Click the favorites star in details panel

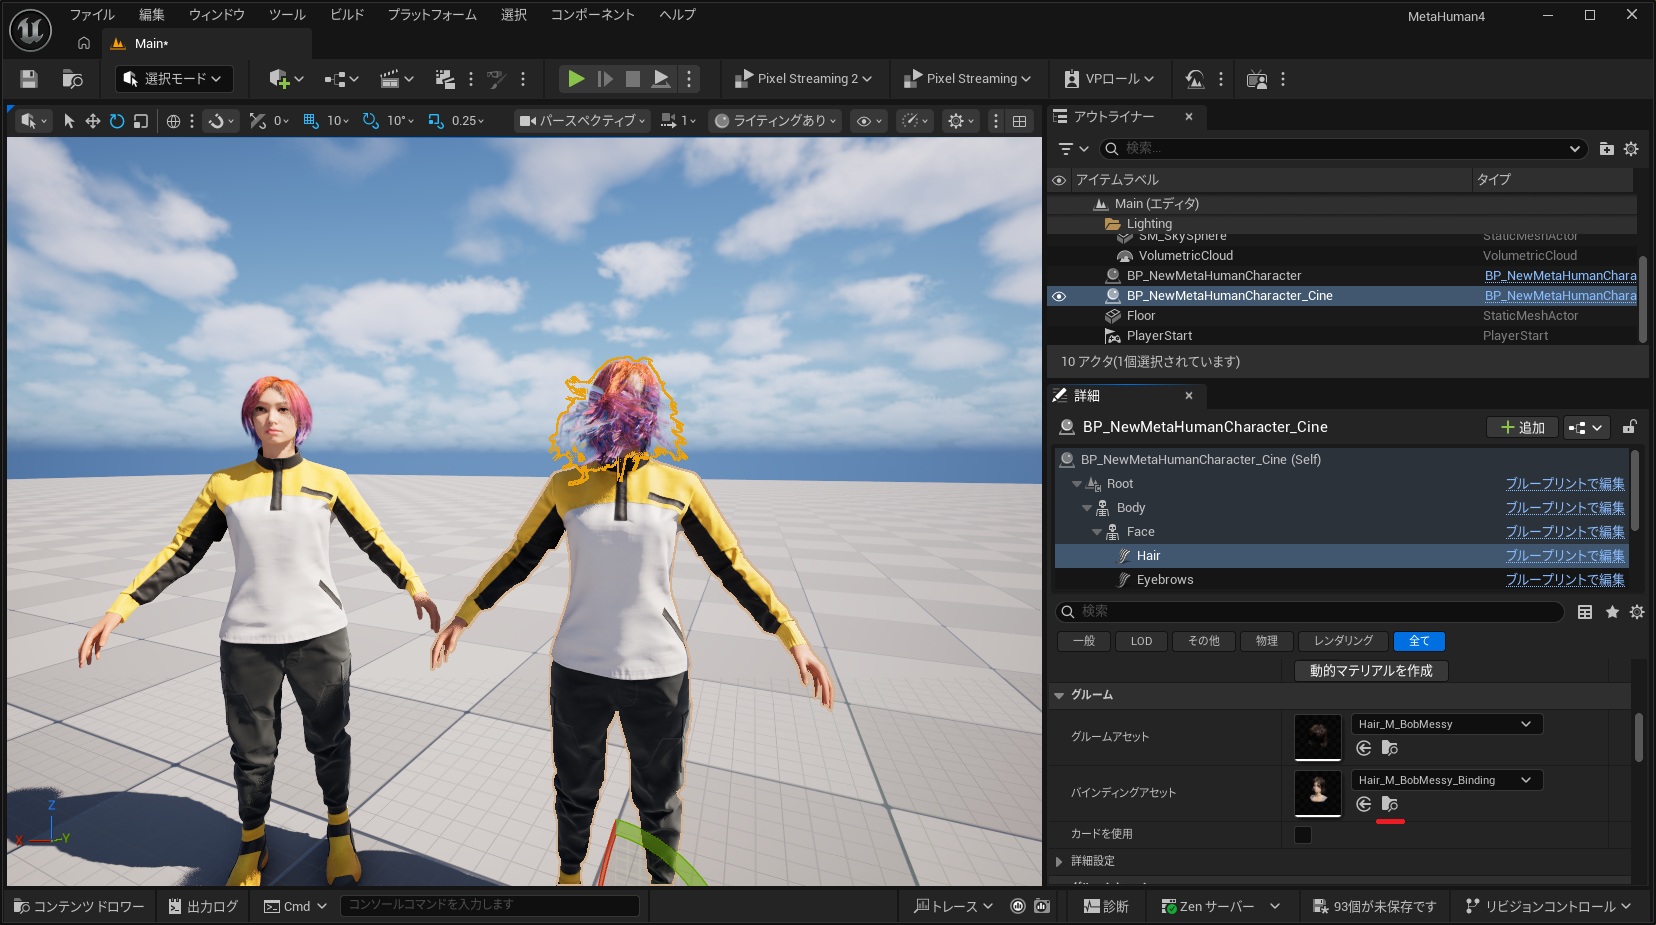click(x=1612, y=612)
